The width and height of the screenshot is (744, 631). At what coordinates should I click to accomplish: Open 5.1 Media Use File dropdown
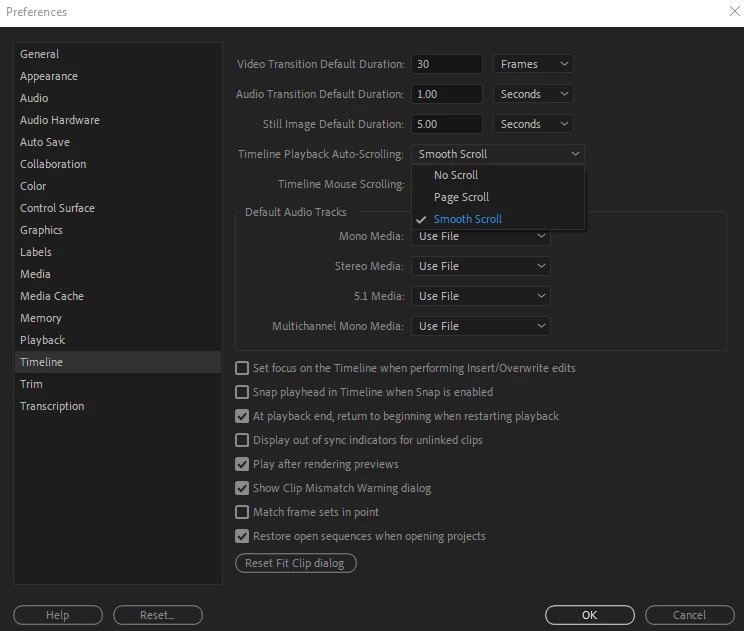481,296
